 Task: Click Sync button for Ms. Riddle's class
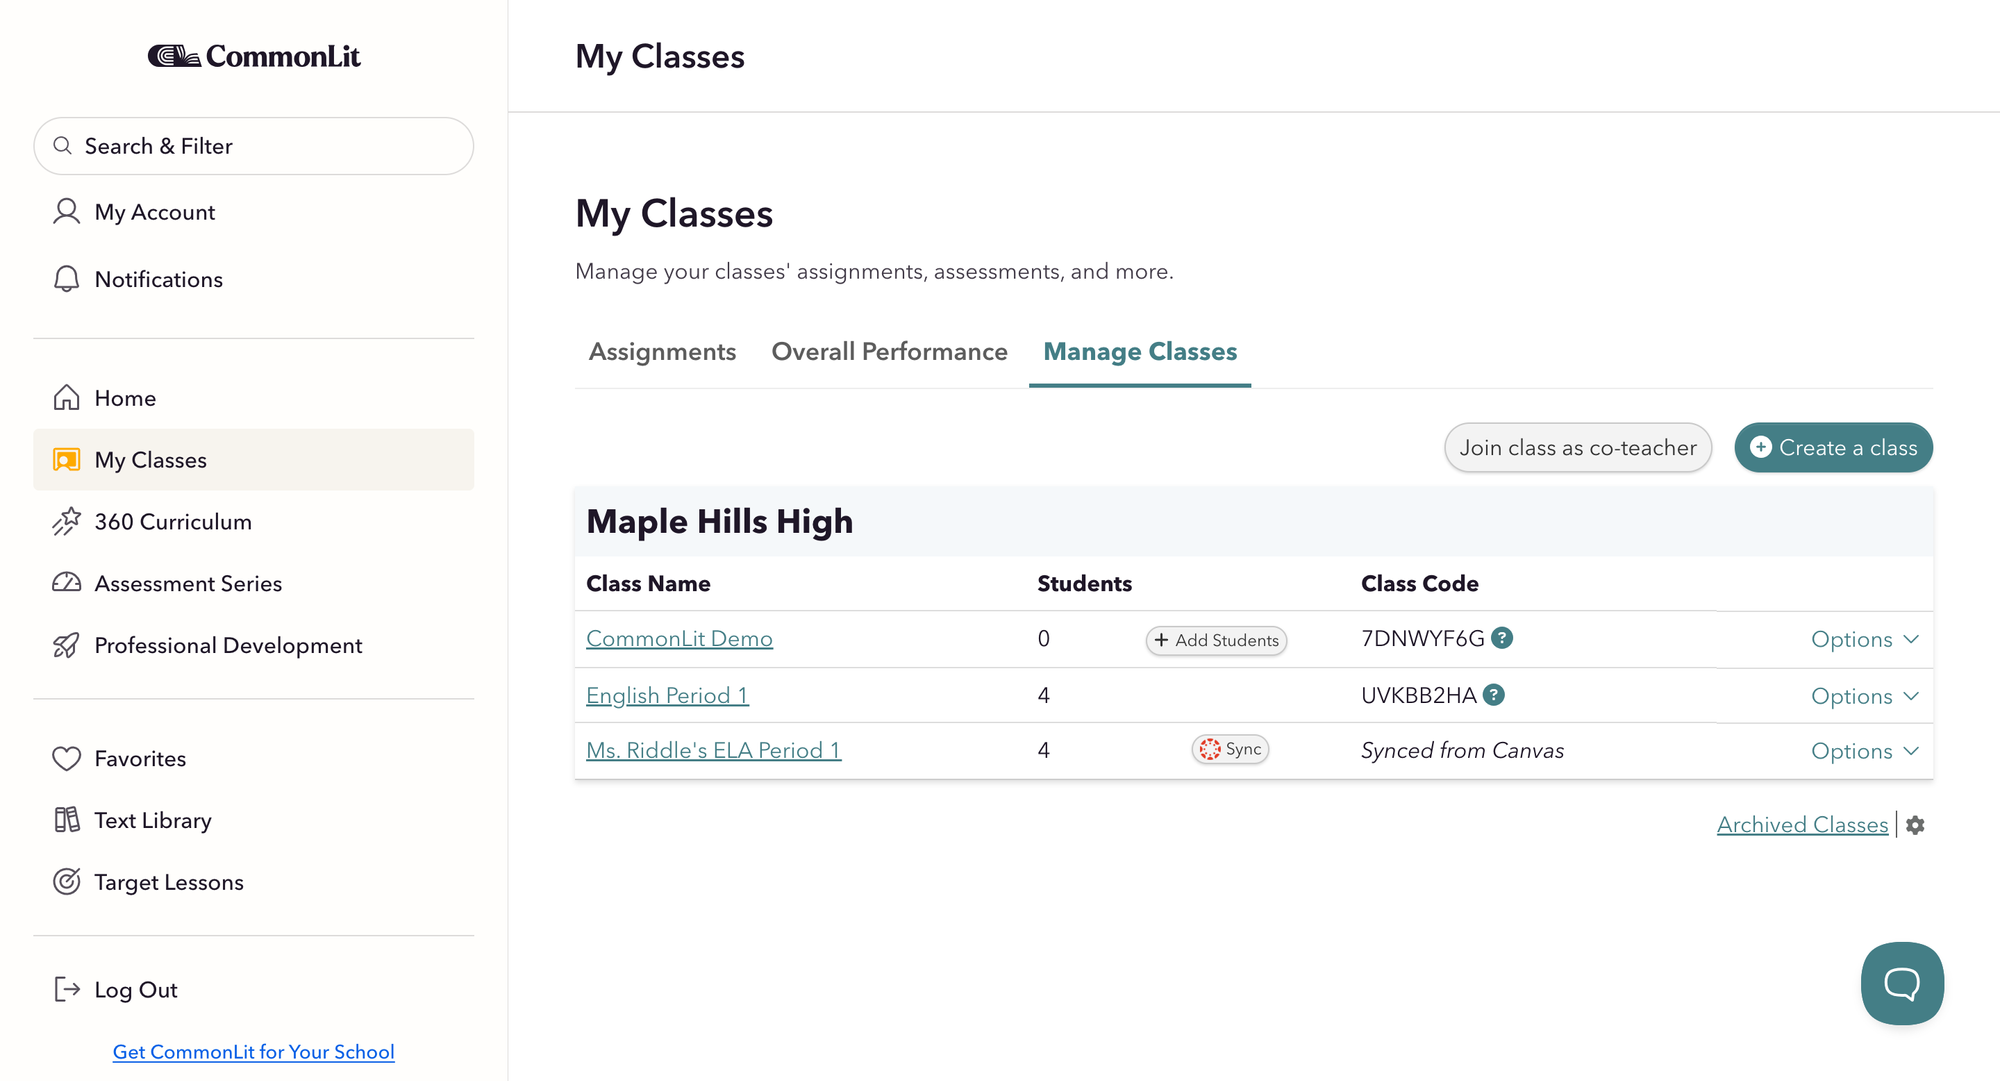pos(1230,749)
